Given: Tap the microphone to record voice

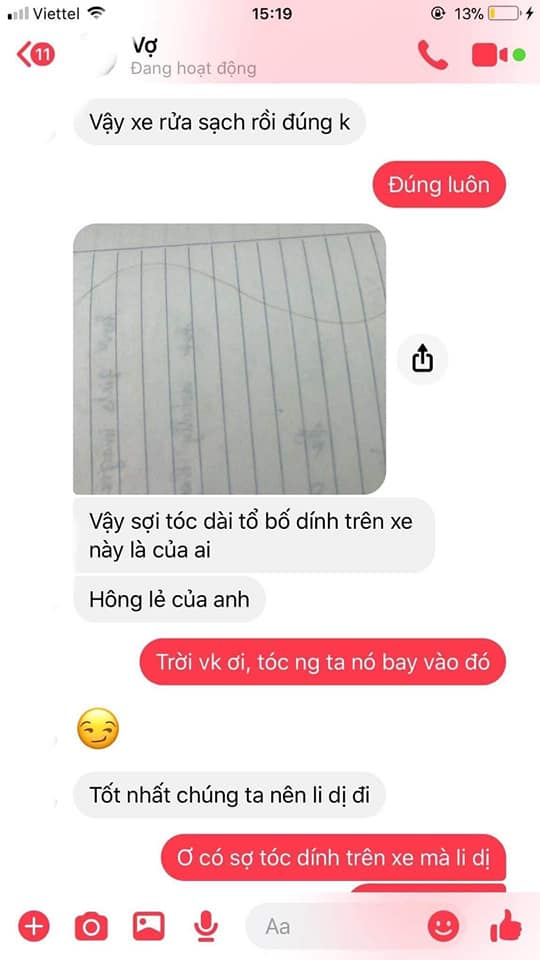Looking at the screenshot, I should [206, 926].
